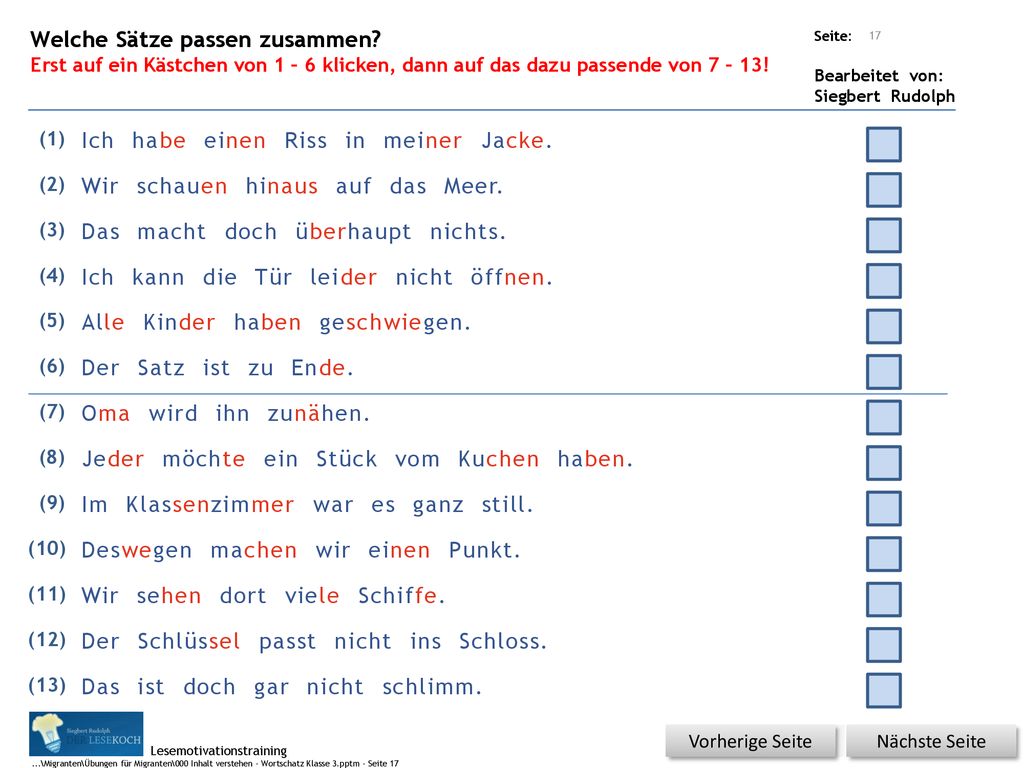Select the box for sentence 8
Image resolution: width=1024 pixels, height=768 pixels.
(884, 463)
